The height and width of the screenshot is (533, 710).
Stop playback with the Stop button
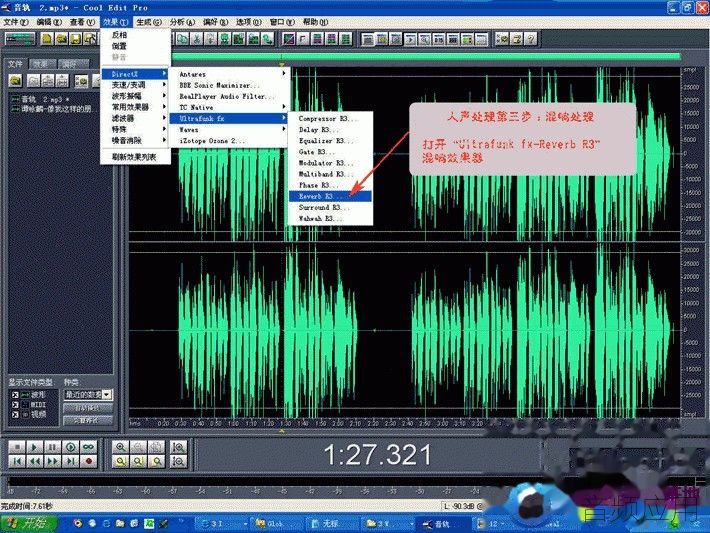(x=17, y=447)
